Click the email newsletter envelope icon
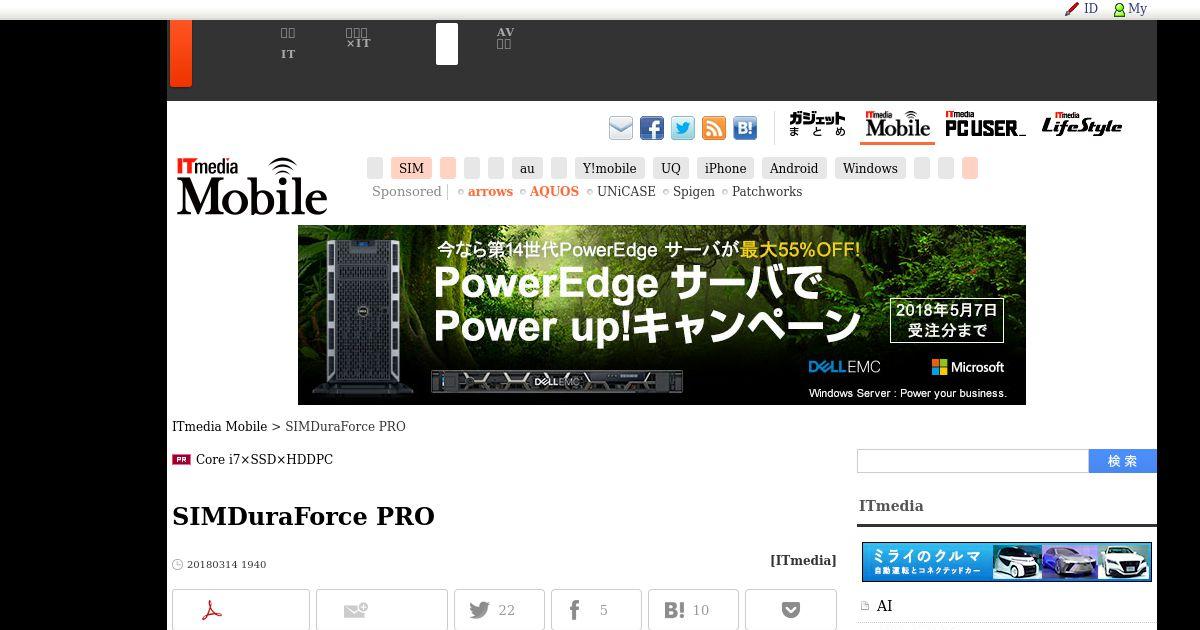The width and height of the screenshot is (1200, 630). pos(621,128)
